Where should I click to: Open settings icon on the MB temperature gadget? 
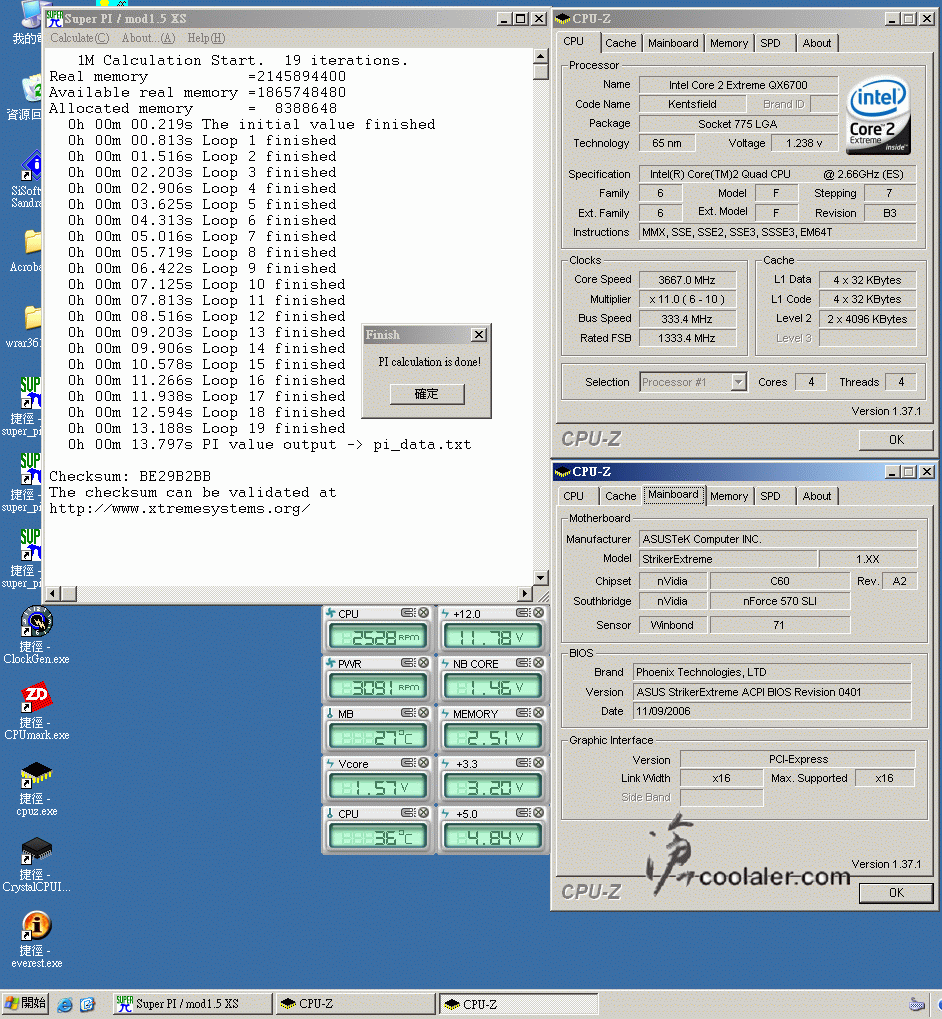(407, 713)
